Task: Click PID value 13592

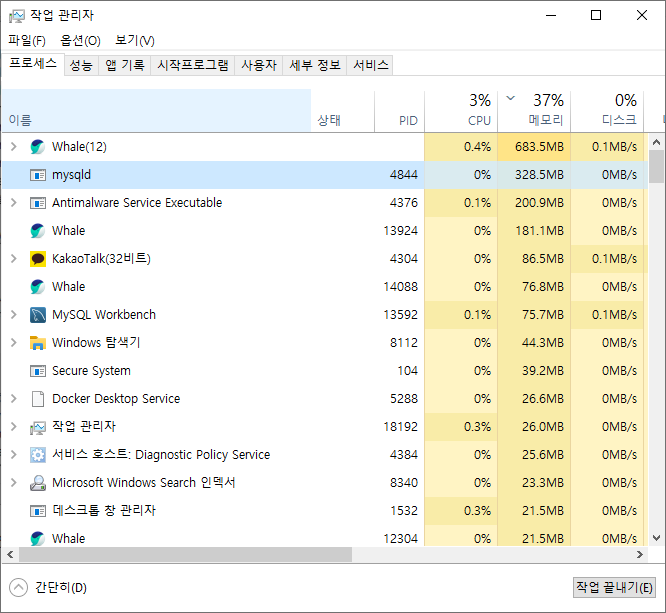Action: [x=401, y=315]
